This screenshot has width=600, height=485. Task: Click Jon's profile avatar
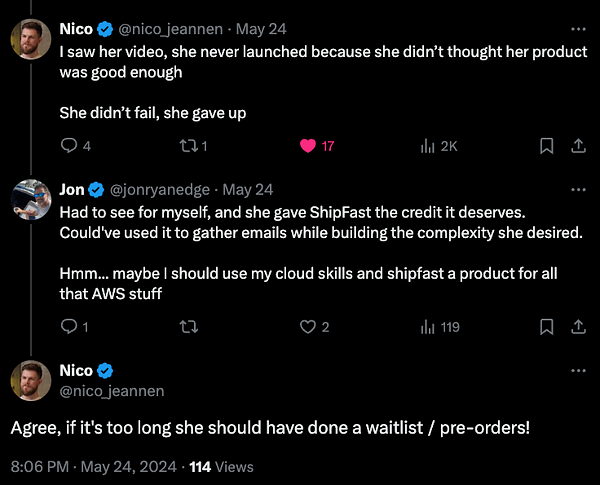tap(31, 200)
